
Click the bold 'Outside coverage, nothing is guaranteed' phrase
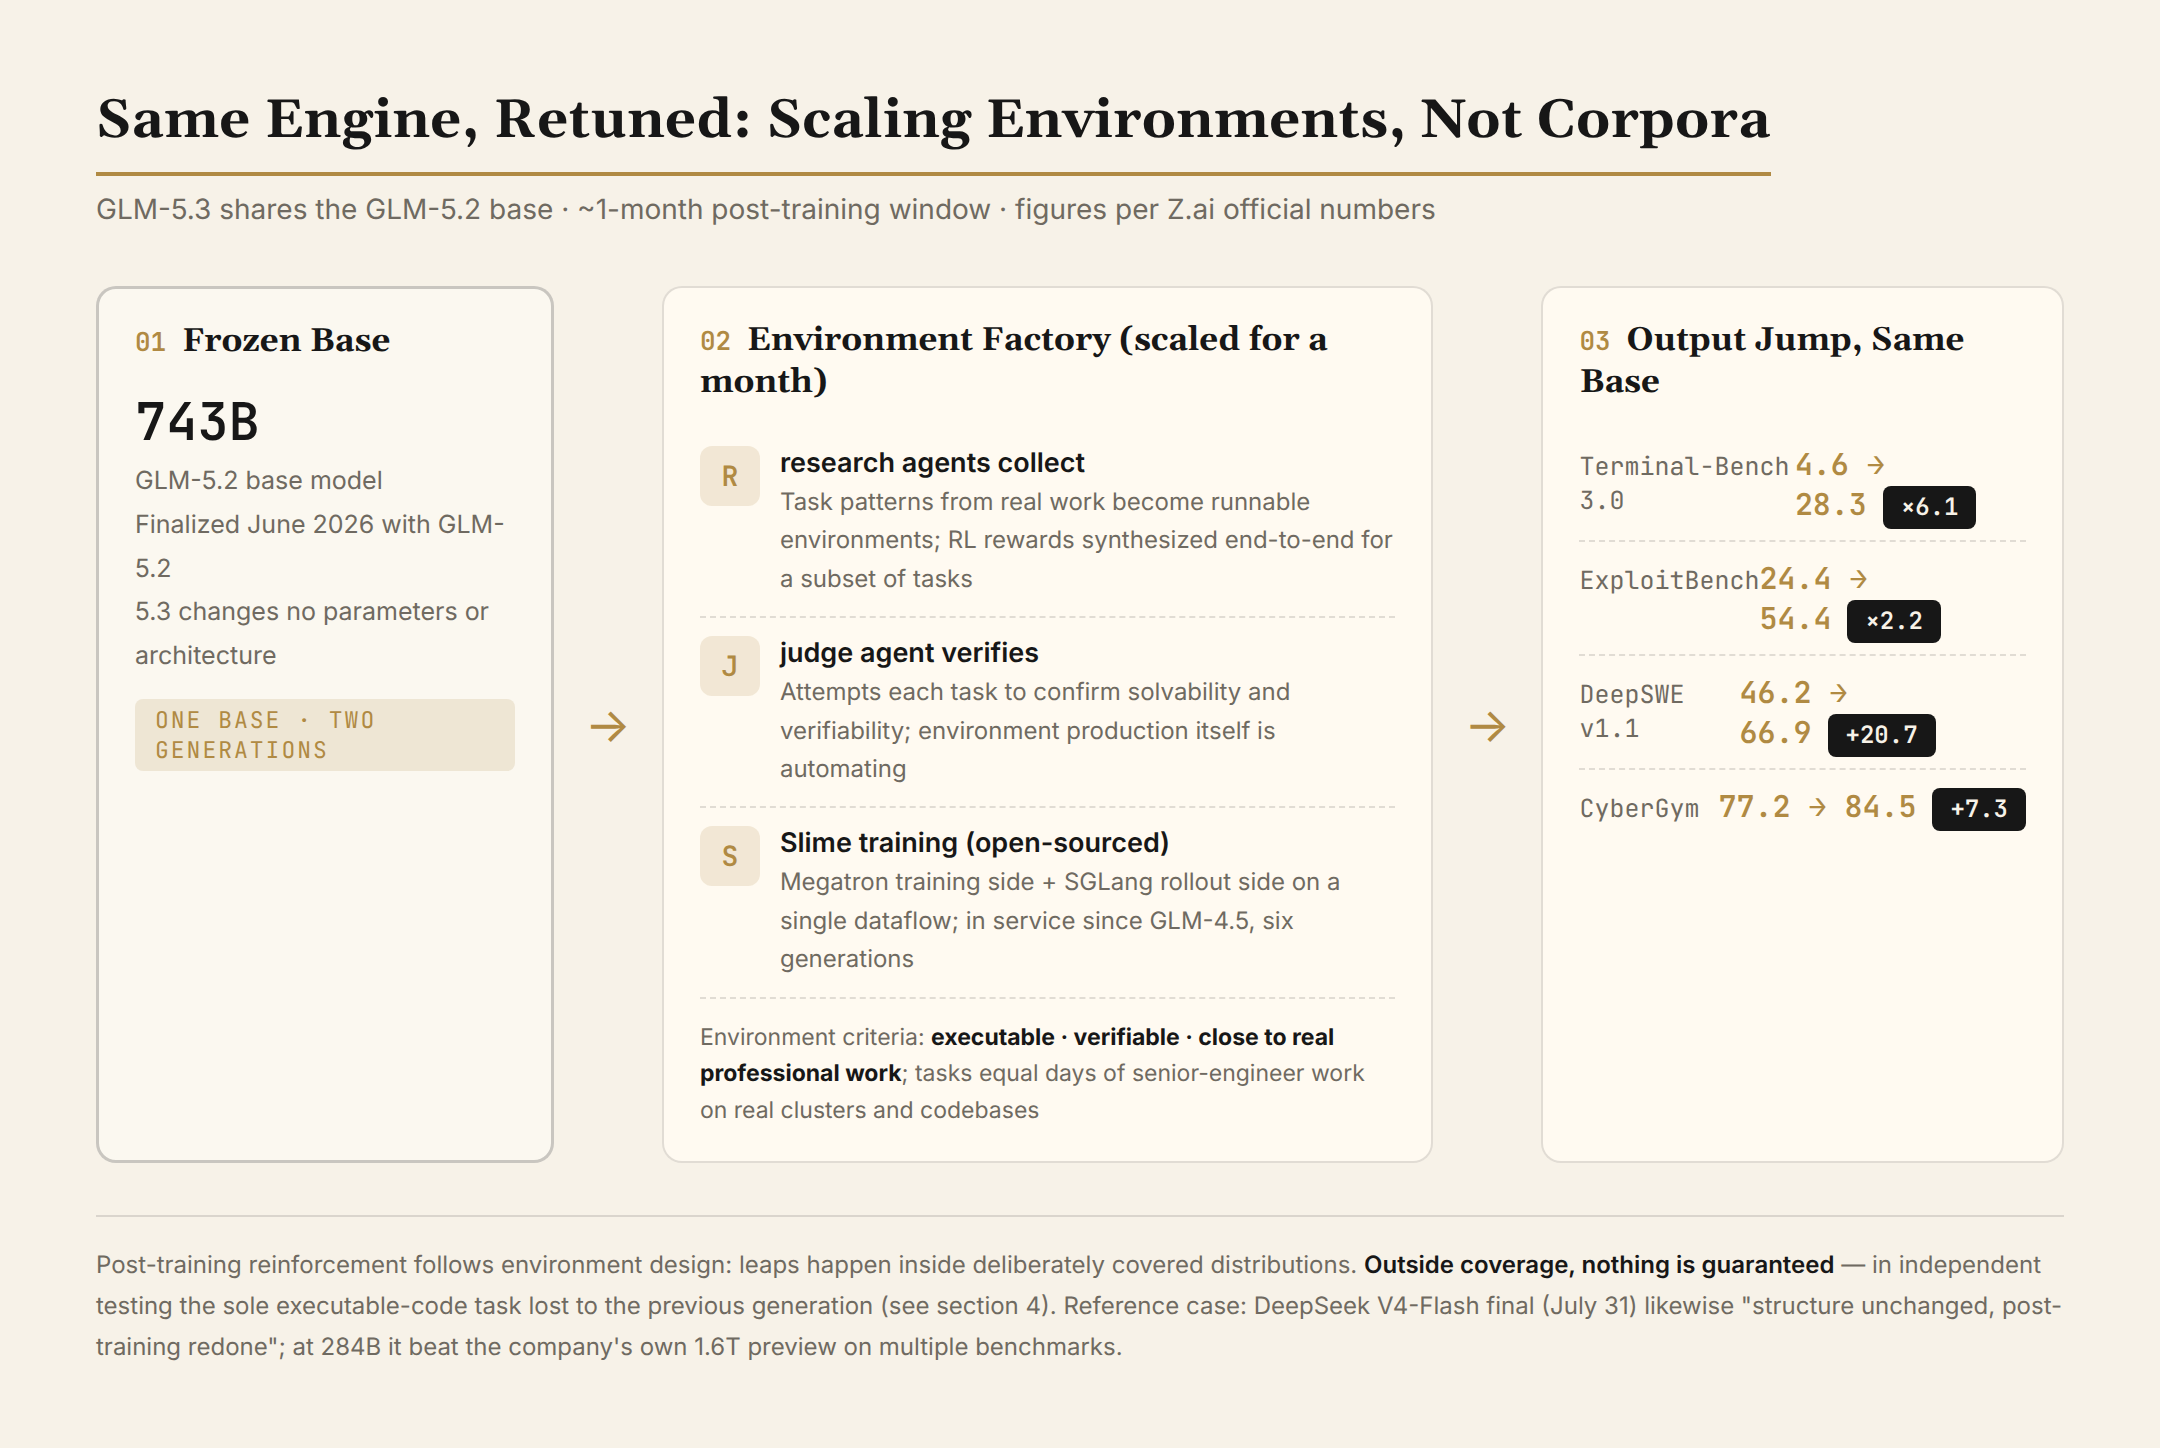[1599, 1264]
